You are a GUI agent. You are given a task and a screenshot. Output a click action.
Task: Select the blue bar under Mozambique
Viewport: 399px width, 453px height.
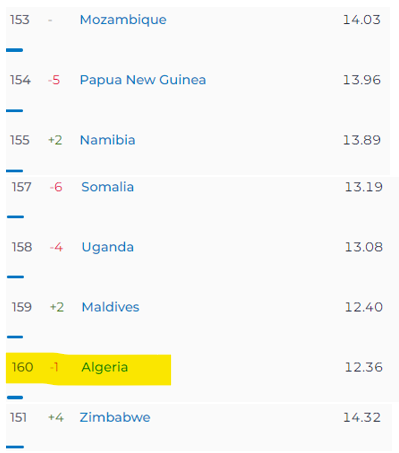tap(14, 50)
